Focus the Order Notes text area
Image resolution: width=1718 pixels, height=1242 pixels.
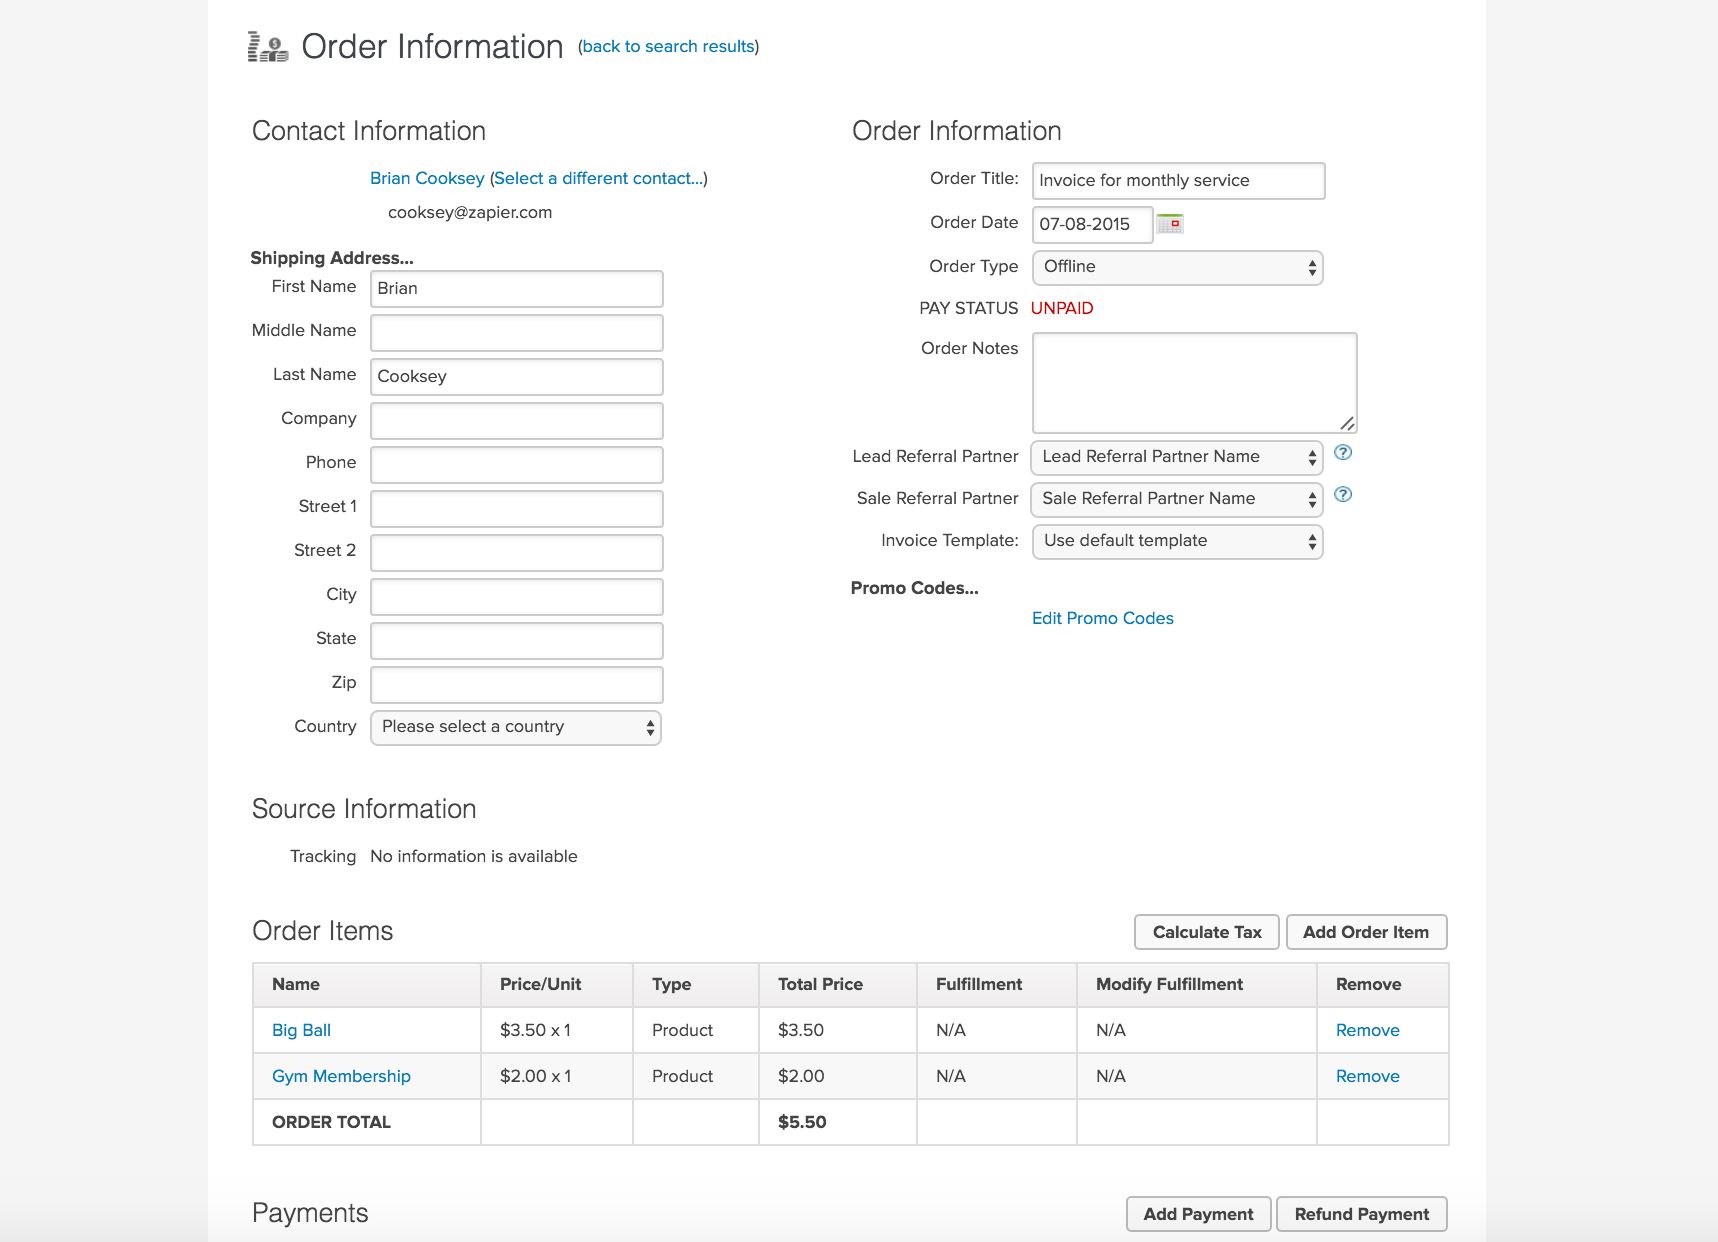[x=1193, y=382]
